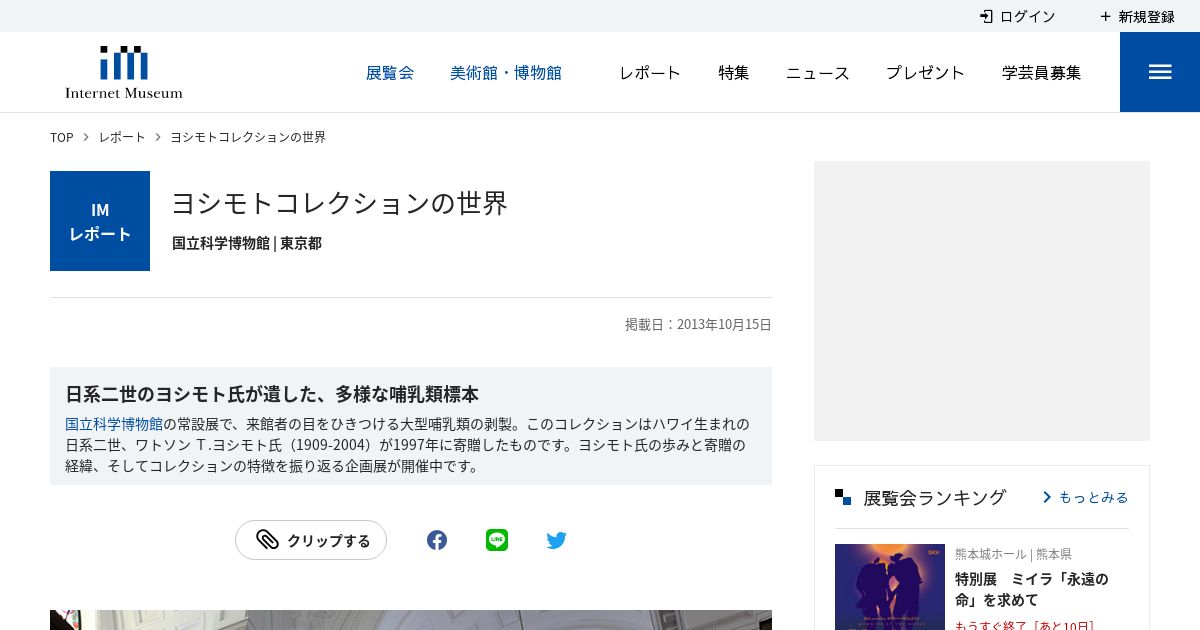The image size is (1200, 630).
Task: Click レポート in the breadcrumb
Action: click(122, 137)
